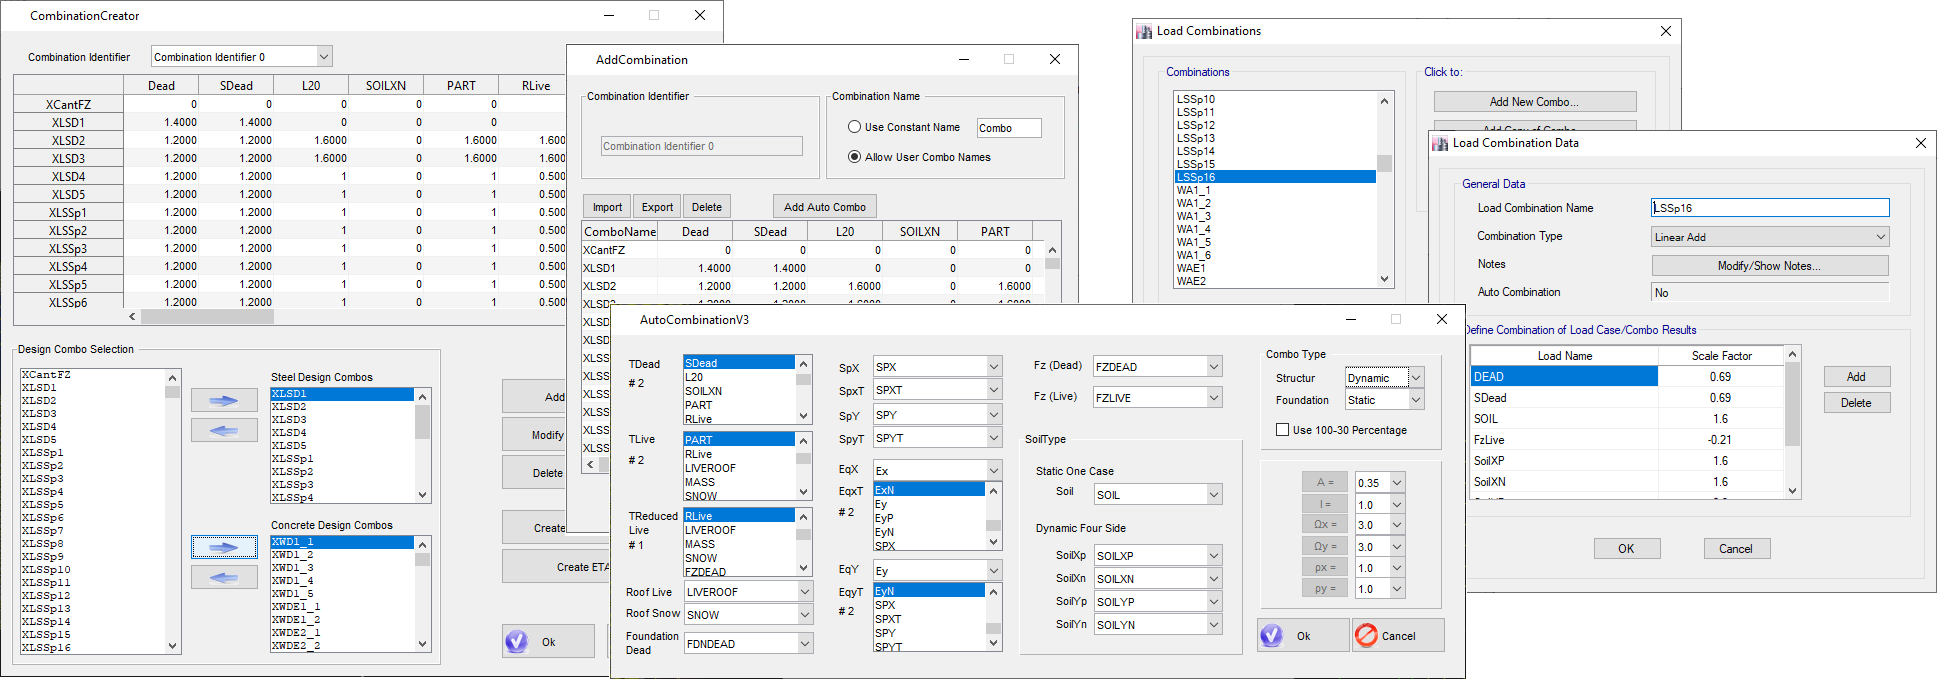Choose the Allow User Combo Names radio option
The image size is (1940, 682).
point(855,157)
